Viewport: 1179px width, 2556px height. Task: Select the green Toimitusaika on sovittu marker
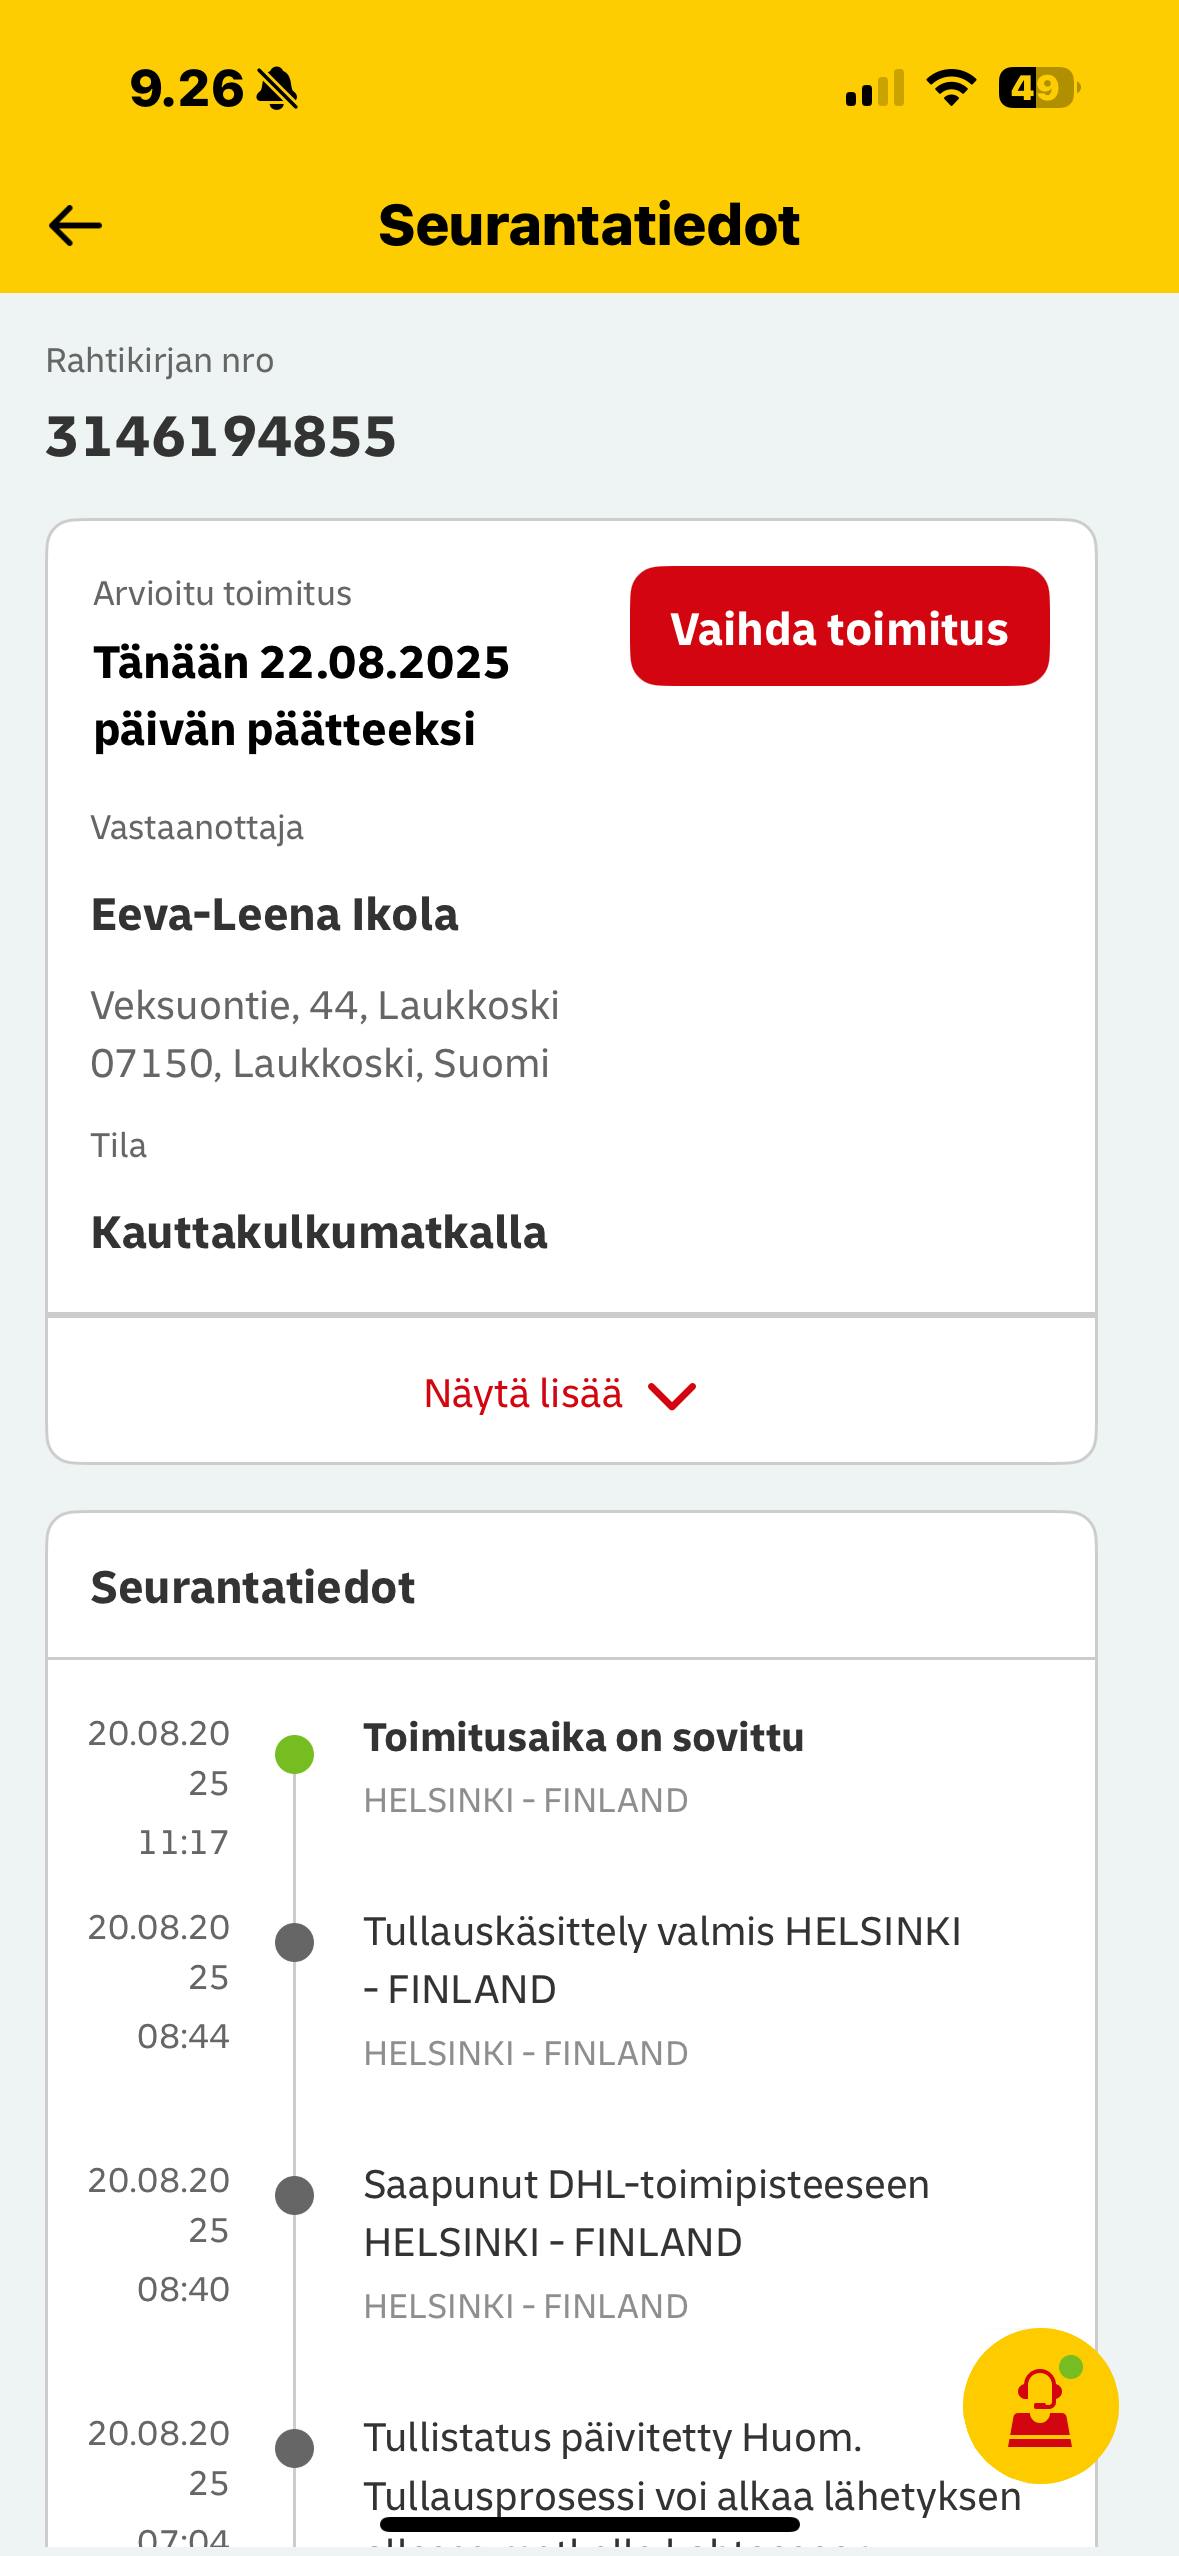[295, 1754]
